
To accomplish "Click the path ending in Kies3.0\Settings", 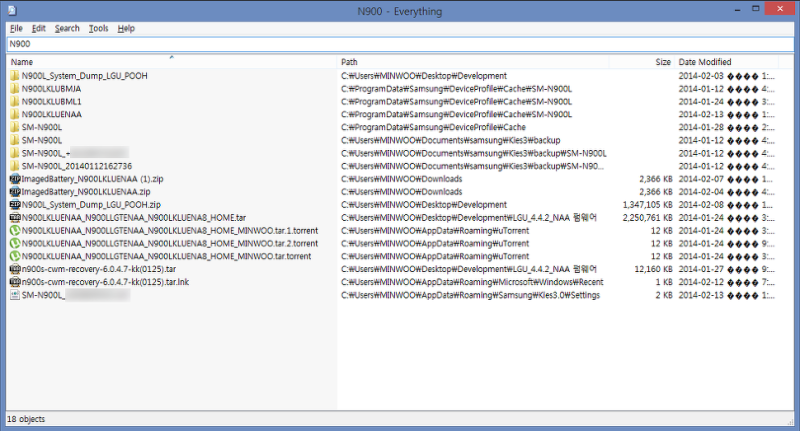I will 470,295.
